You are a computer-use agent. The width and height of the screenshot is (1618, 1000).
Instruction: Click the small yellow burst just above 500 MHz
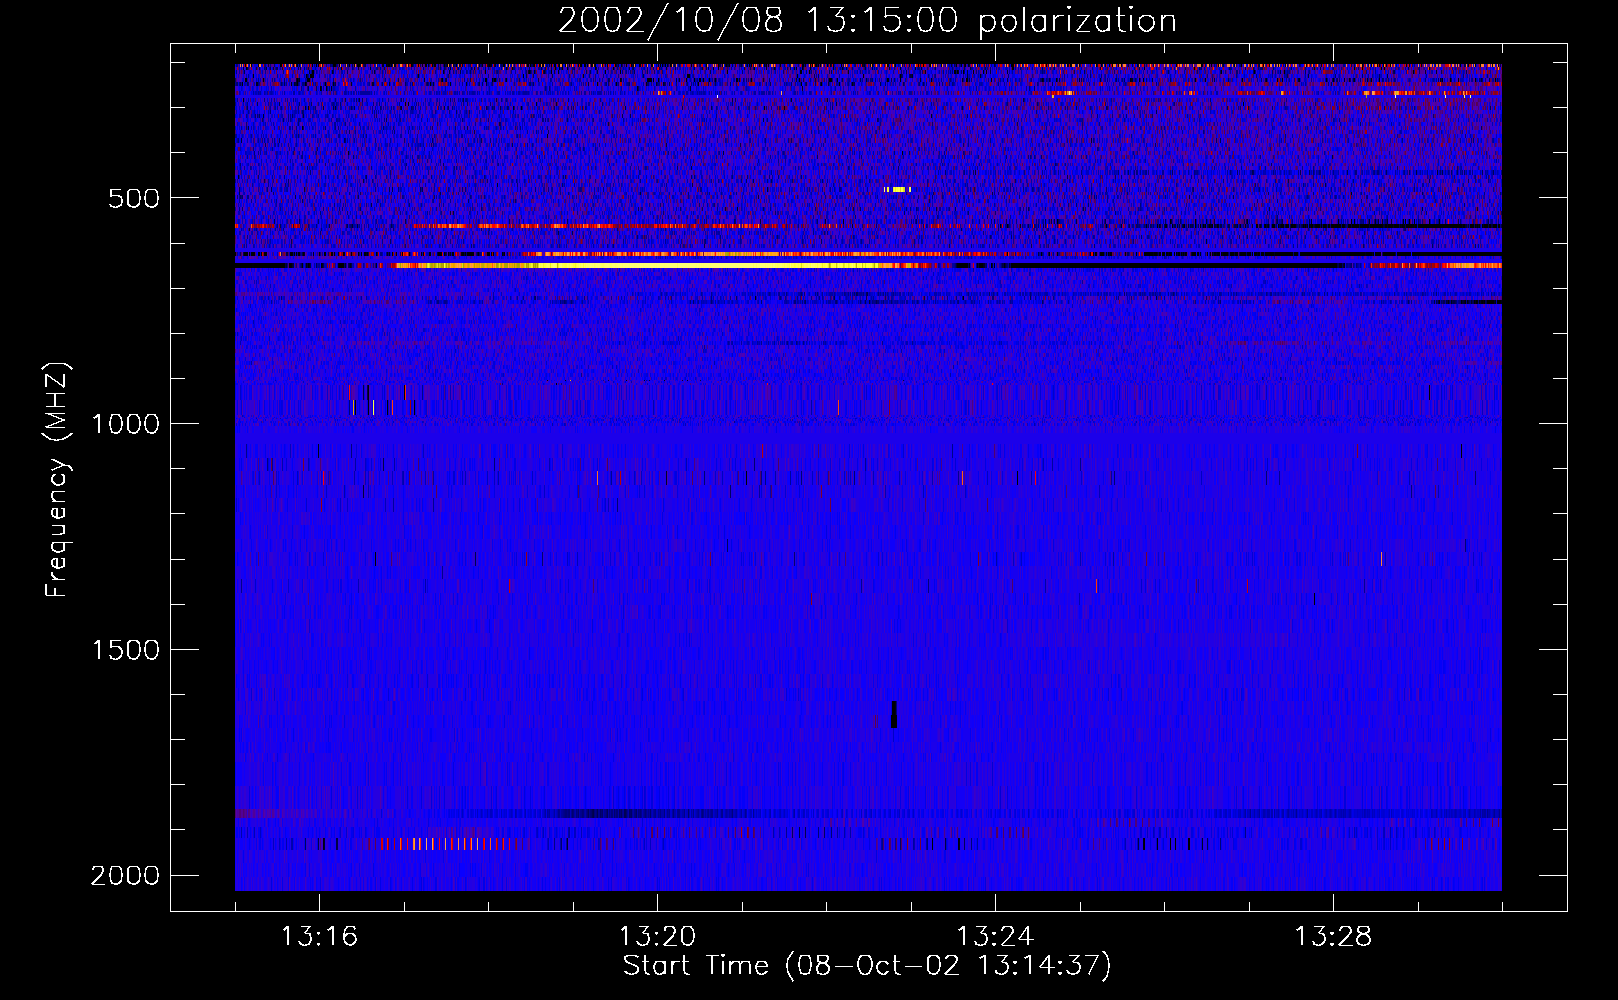pyautogui.click(x=897, y=189)
